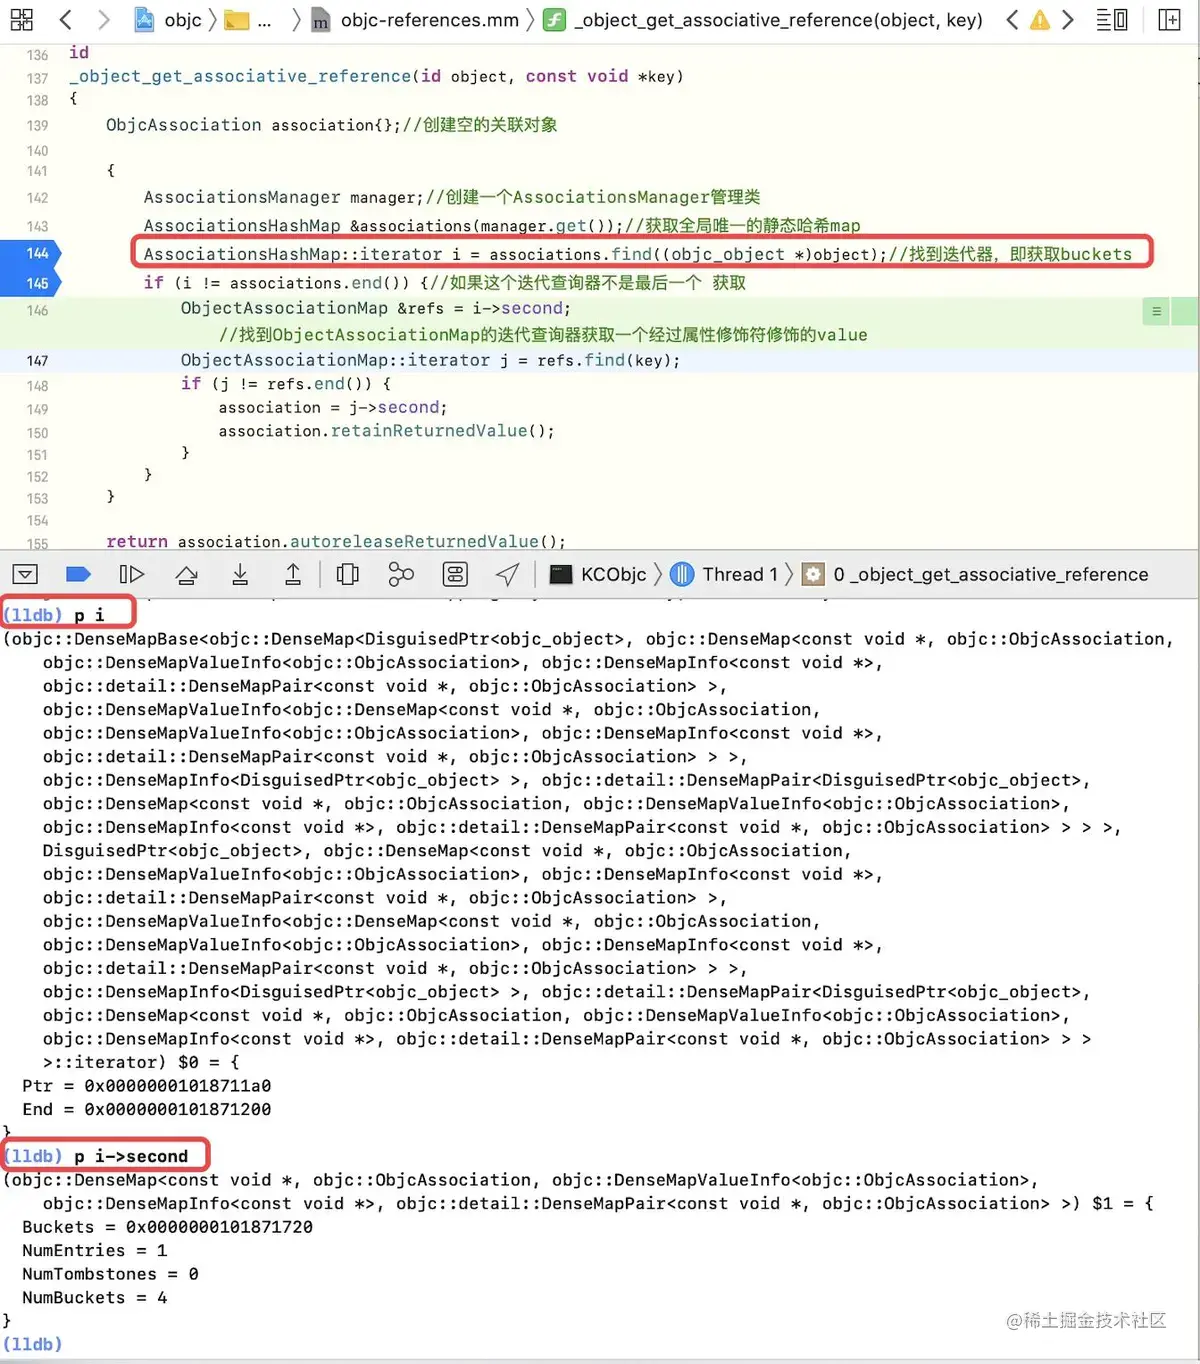The image size is (1200, 1364).
Task: Toggle breakpoint on line 144
Action: [x=31, y=253]
